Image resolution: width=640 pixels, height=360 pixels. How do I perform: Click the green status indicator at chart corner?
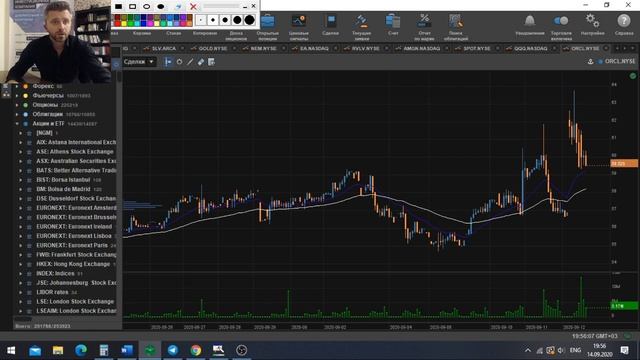pos(633,76)
